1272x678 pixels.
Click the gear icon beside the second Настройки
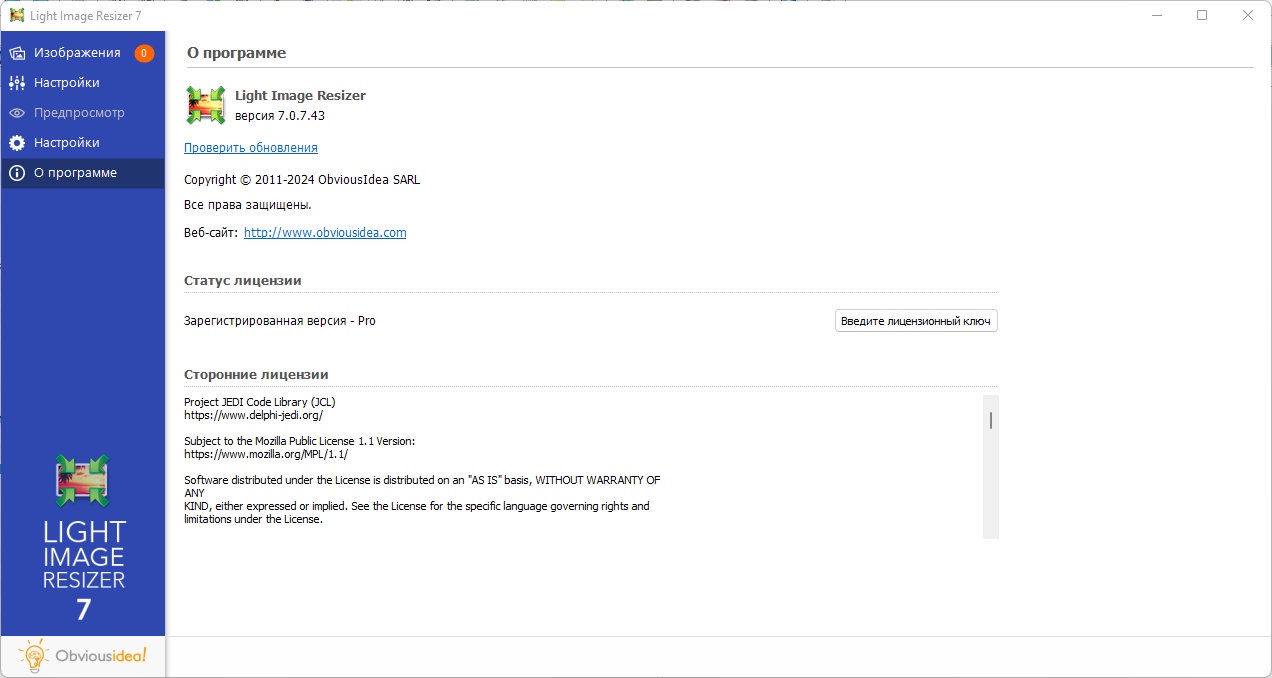tap(17, 143)
